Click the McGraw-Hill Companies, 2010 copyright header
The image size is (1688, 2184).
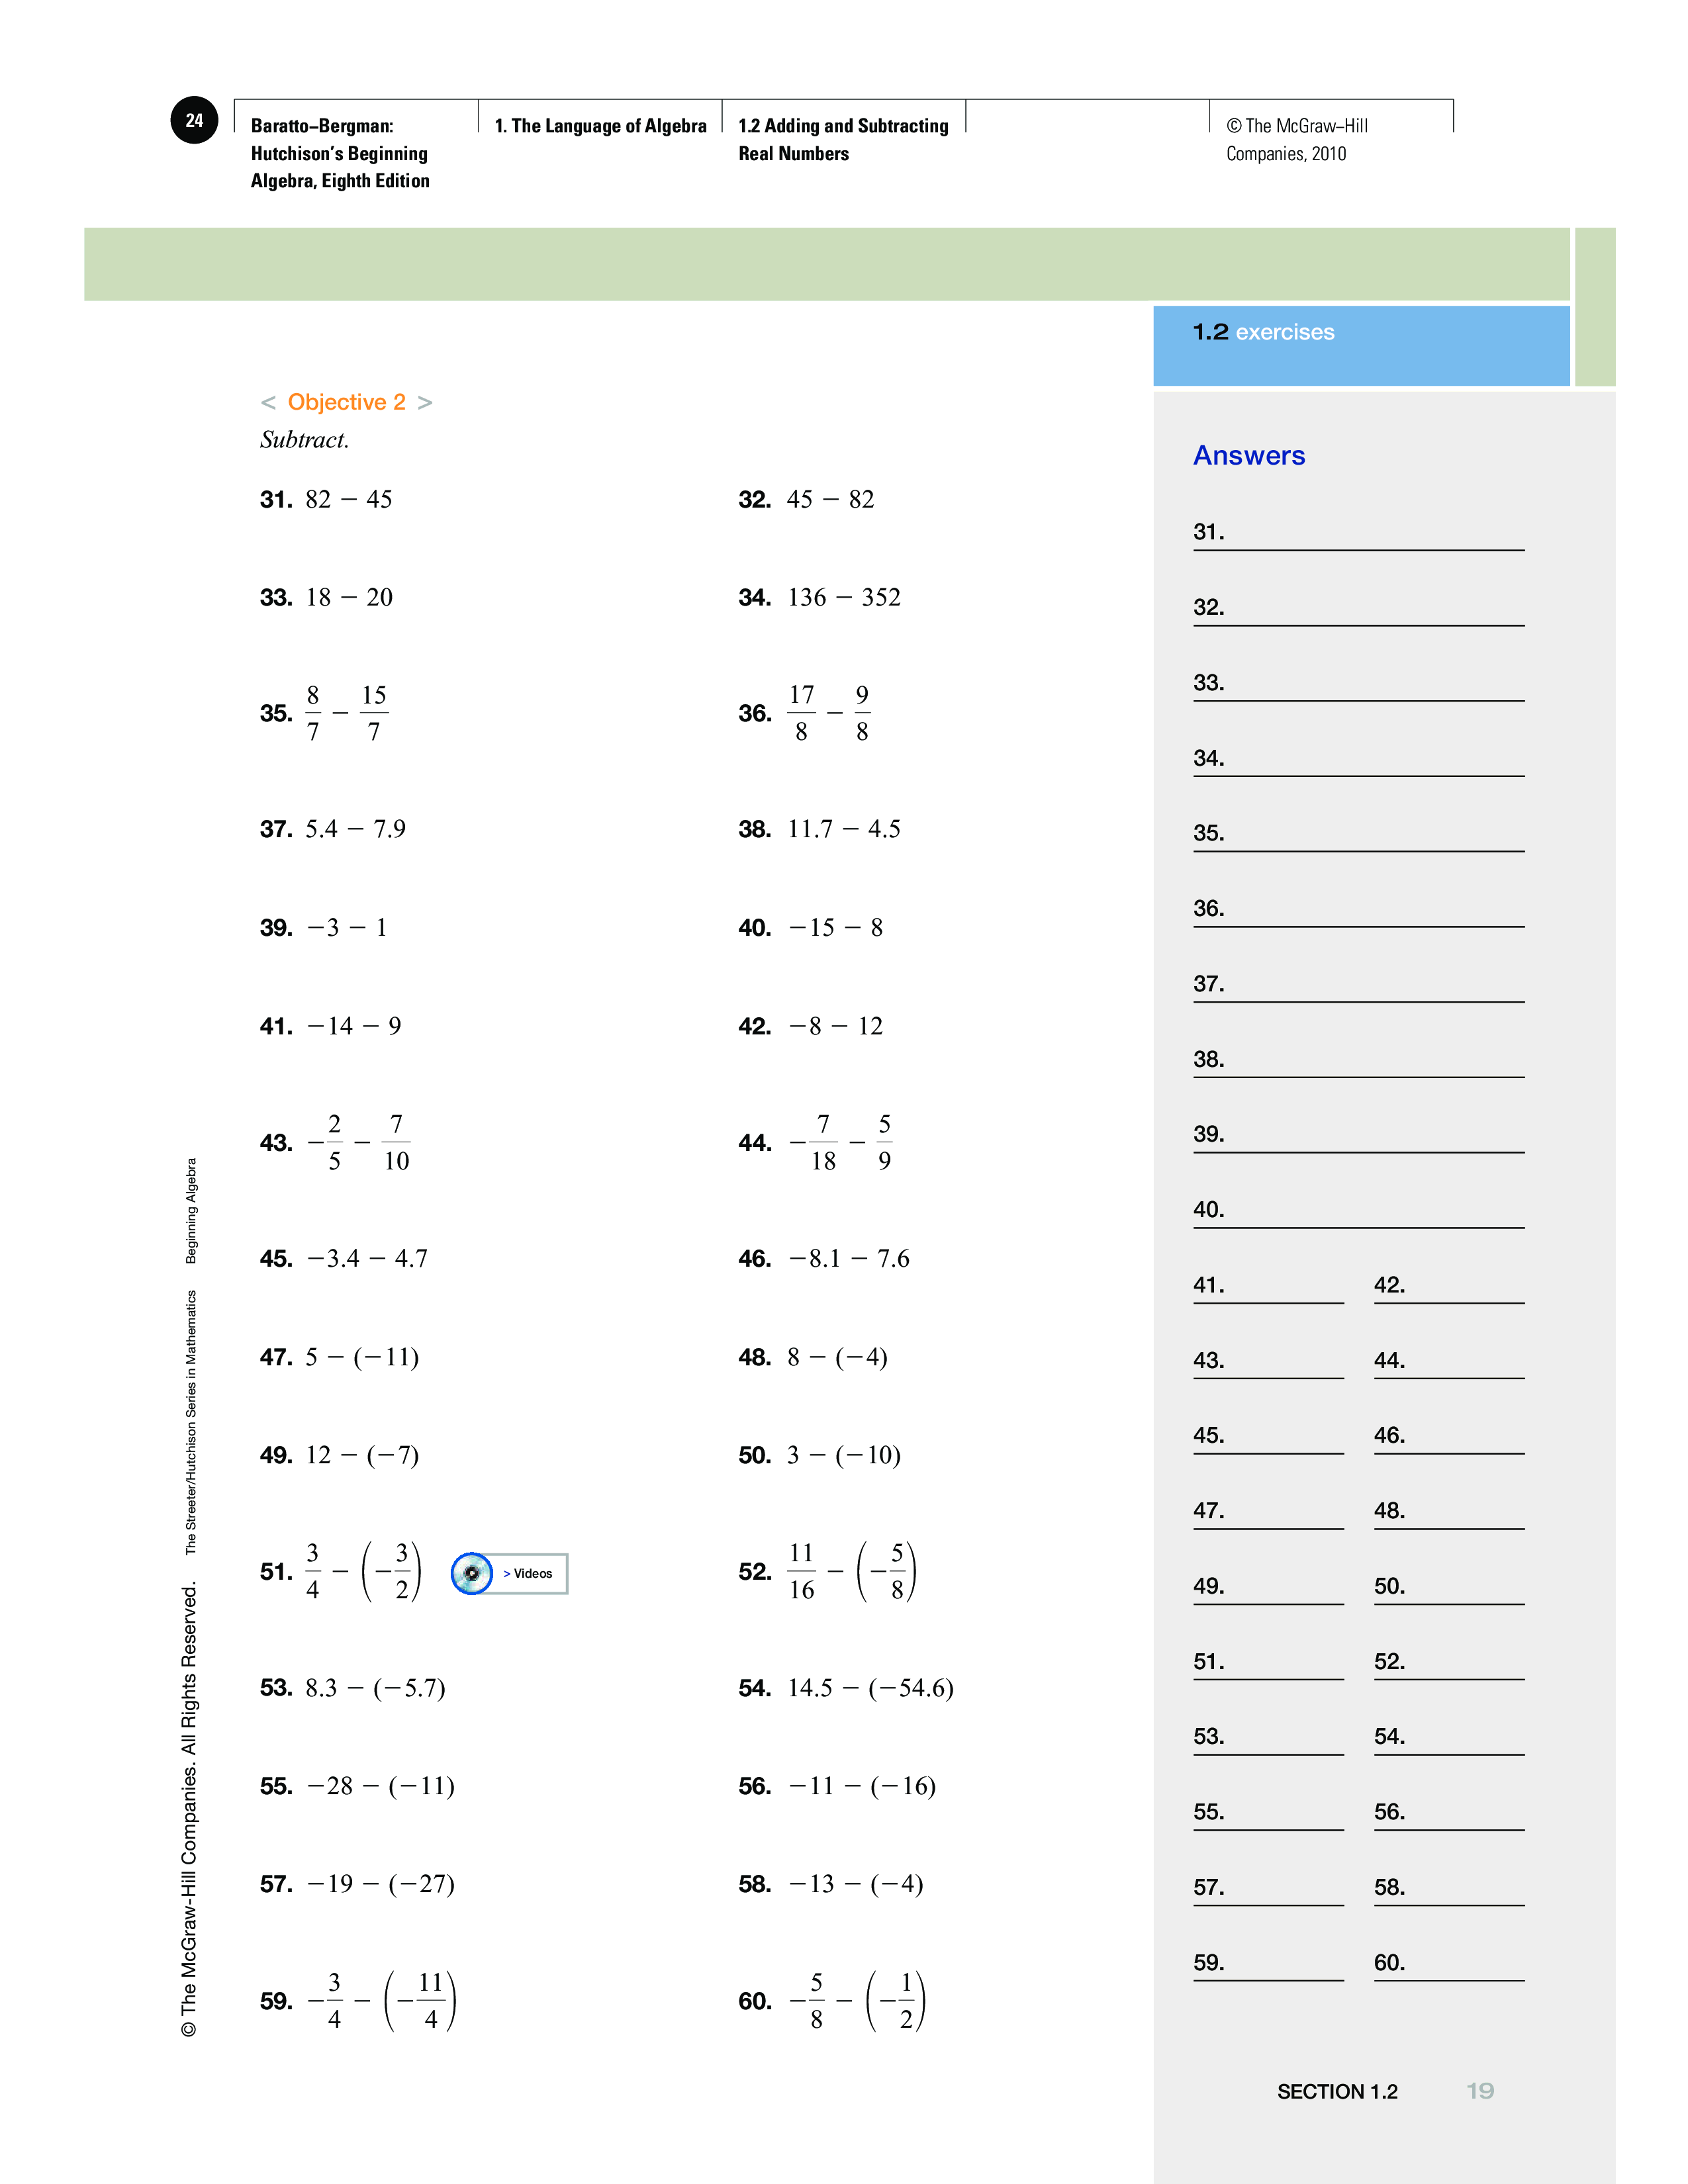(1296, 140)
